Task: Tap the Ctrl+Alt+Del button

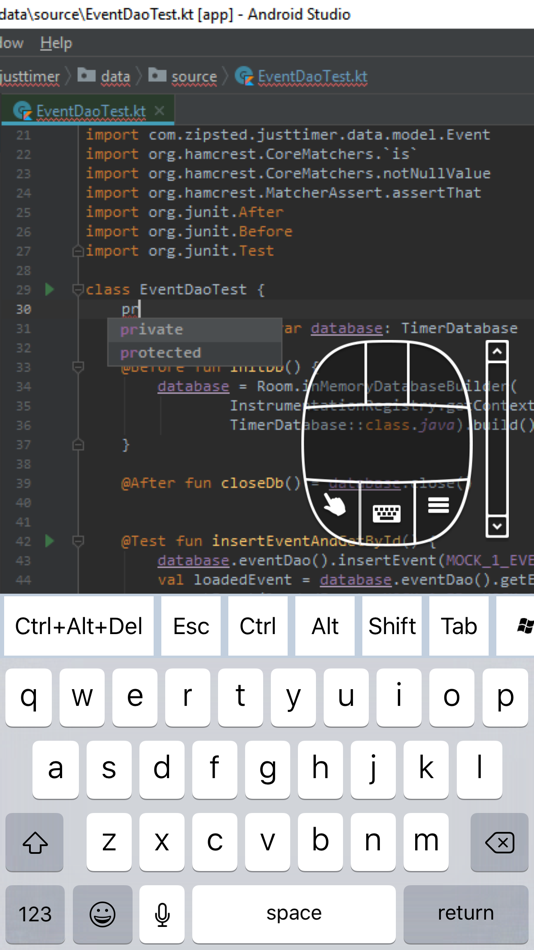Action: (79, 626)
